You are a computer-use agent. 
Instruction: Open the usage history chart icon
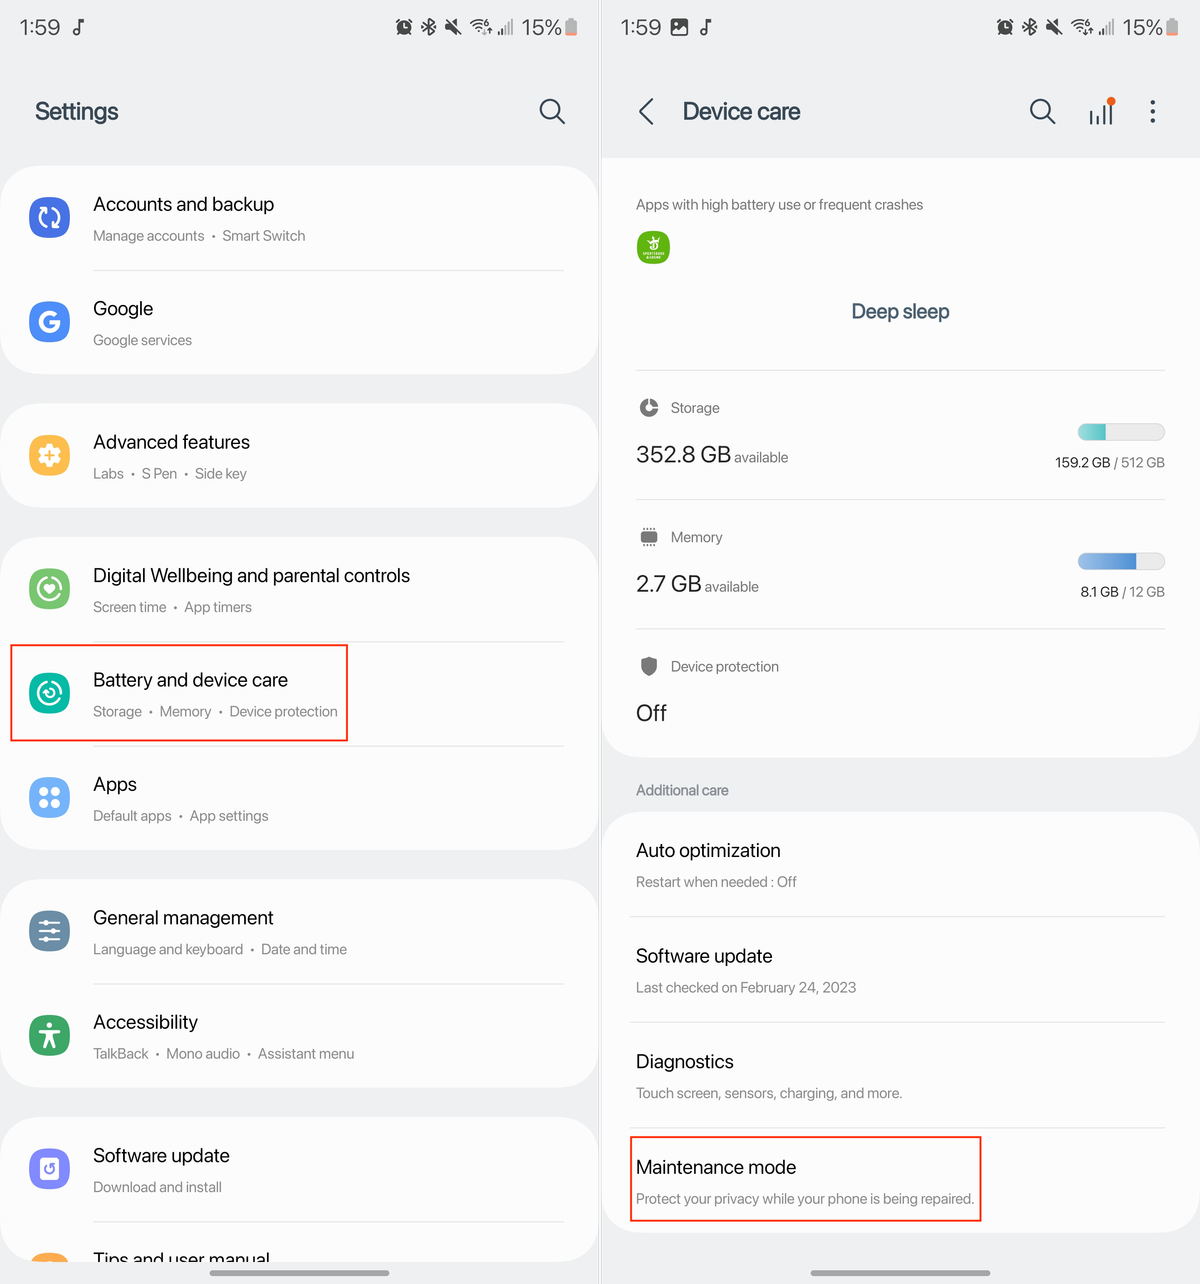coord(1101,112)
